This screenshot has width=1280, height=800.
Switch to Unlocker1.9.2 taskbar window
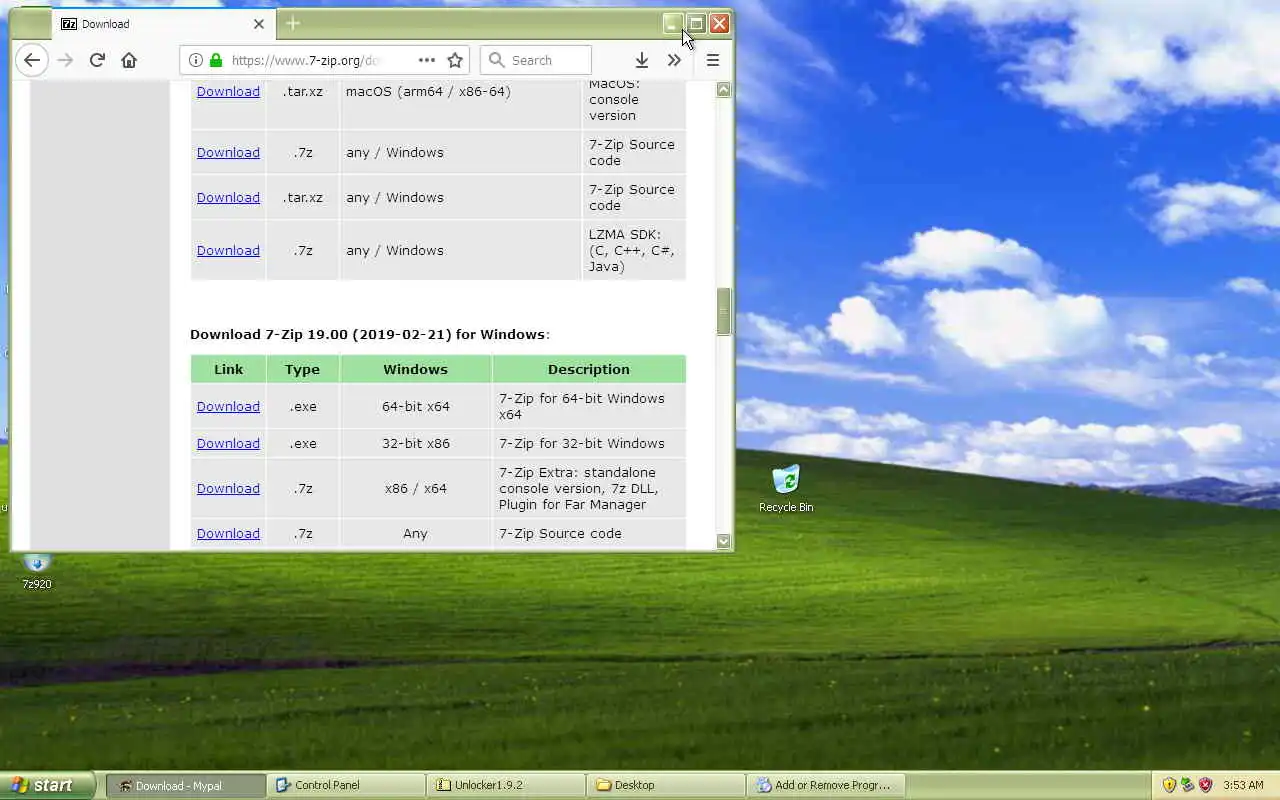(506, 785)
